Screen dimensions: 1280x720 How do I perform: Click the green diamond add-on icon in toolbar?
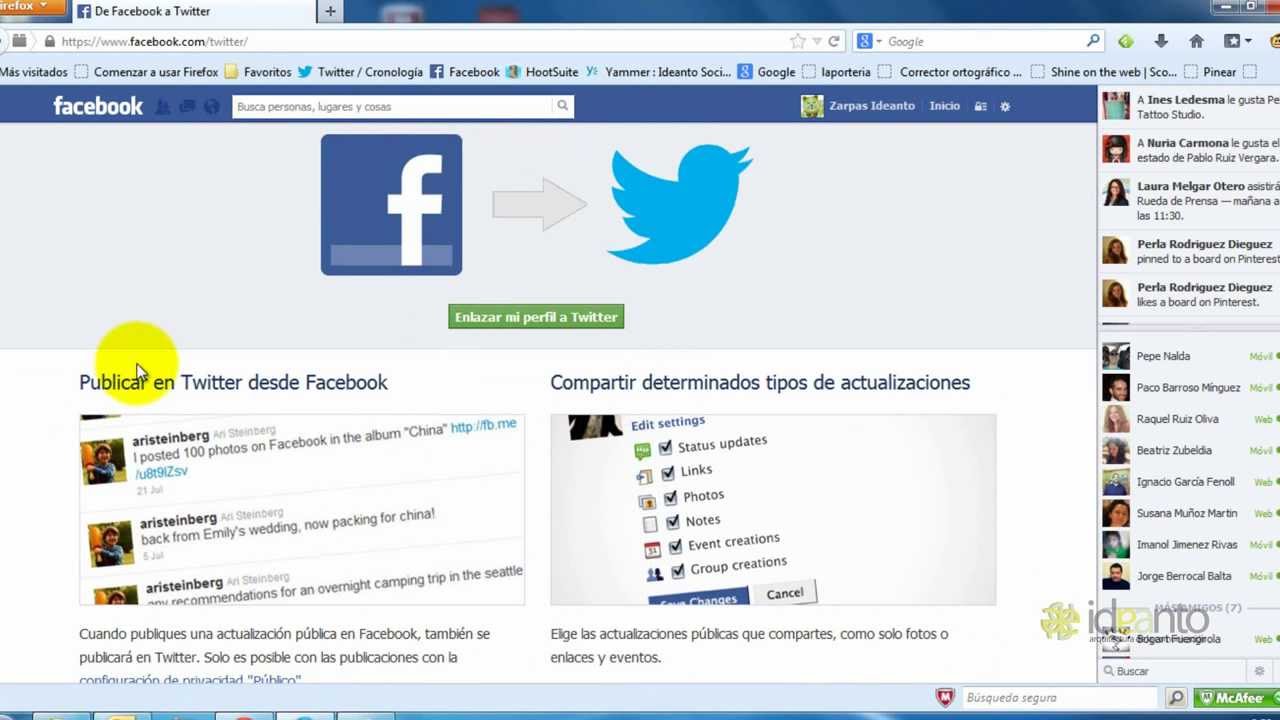[x=1126, y=41]
